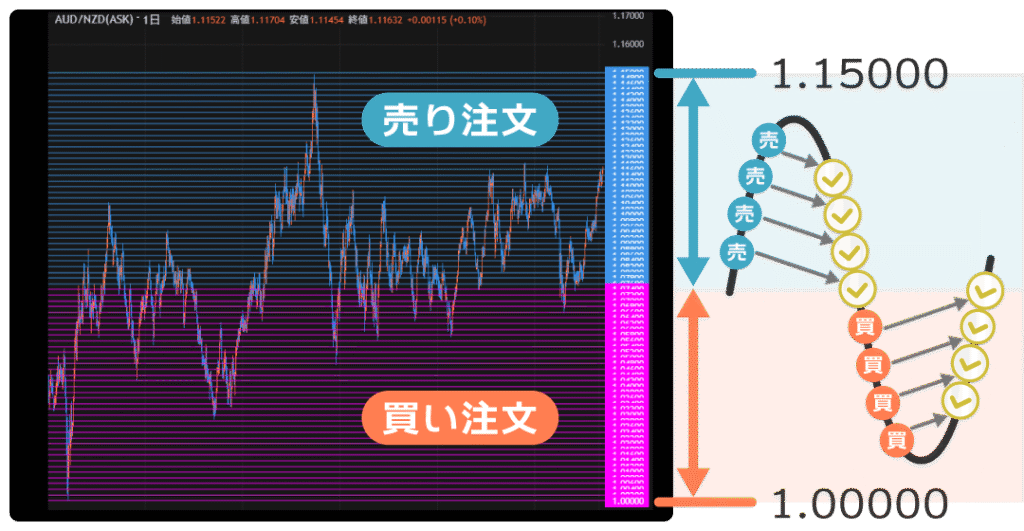
Task: Toggle the topmost checkmark in blue zone
Action: 832,180
